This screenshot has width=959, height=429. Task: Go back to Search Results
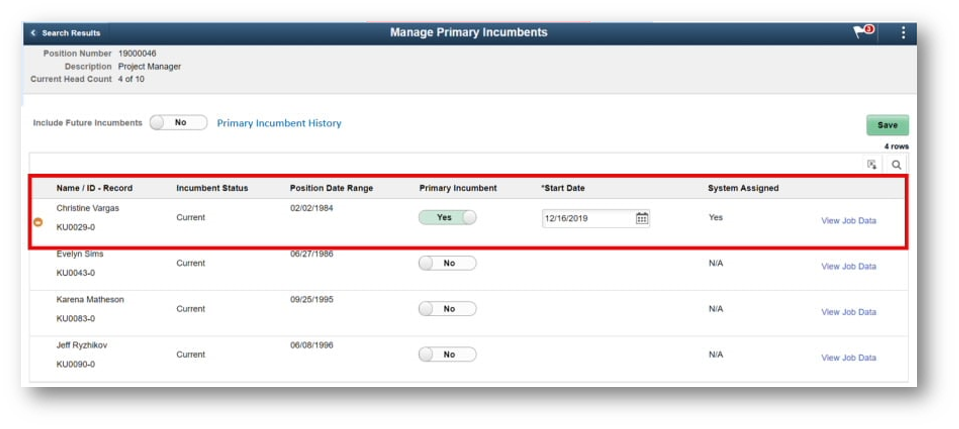pos(65,33)
